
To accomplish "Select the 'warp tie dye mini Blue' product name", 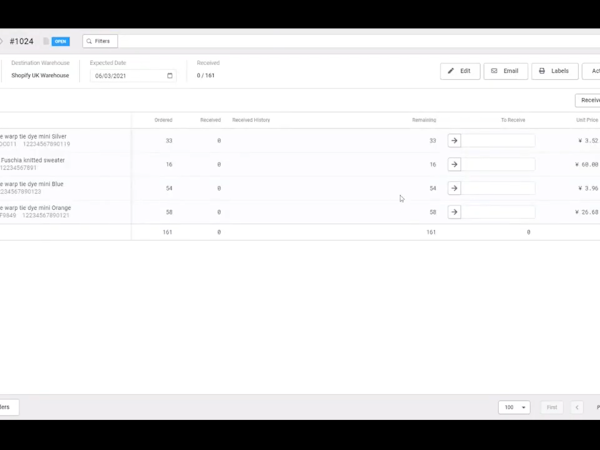I will pyautogui.click(x=32, y=184).
